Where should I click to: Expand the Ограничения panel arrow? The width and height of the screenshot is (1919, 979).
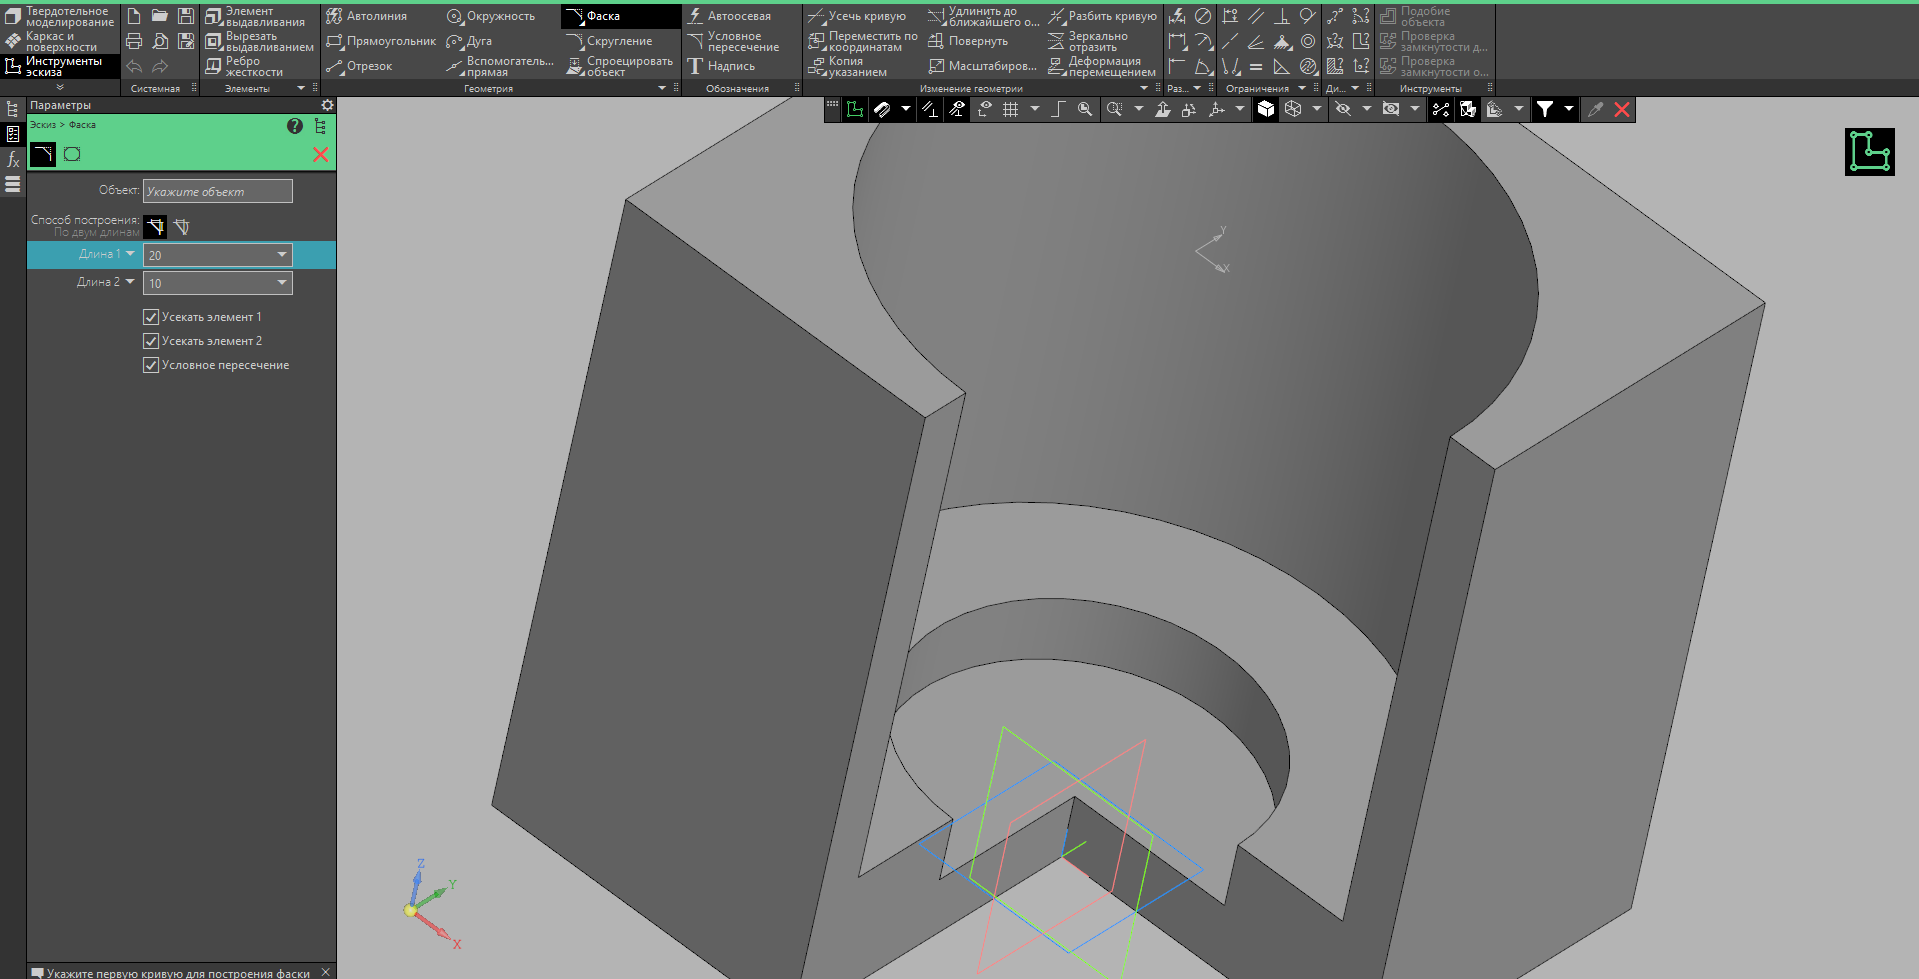click(x=1301, y=88)
